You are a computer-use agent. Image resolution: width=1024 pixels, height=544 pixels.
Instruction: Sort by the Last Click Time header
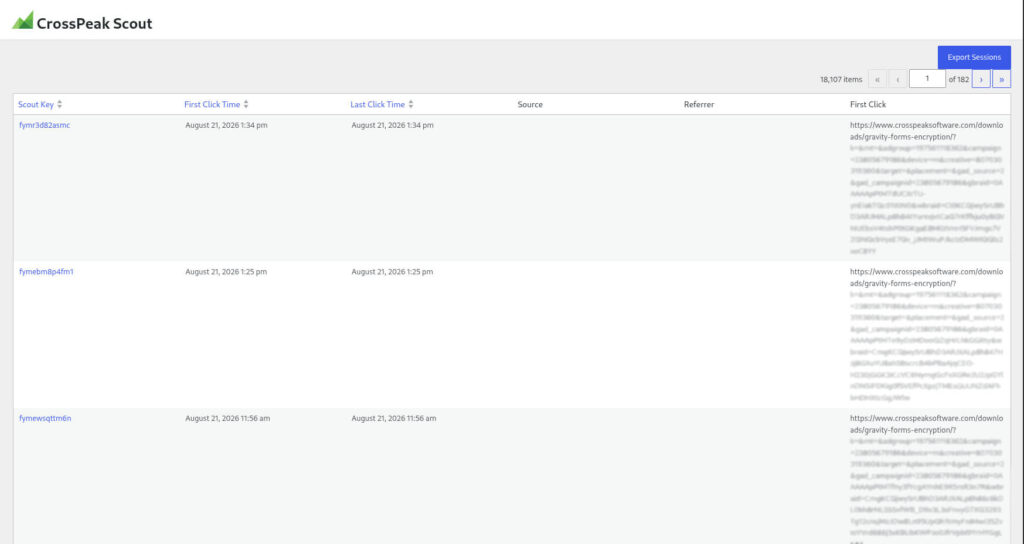click(377, 104)
